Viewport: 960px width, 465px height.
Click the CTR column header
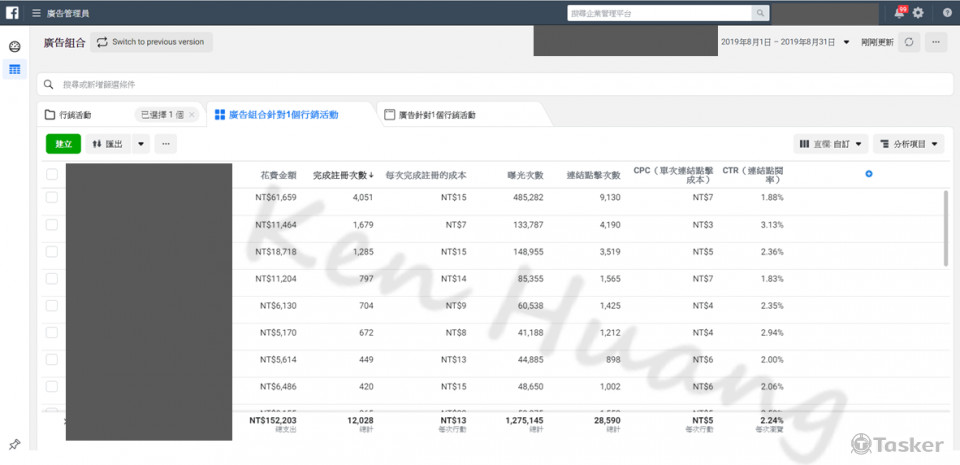click(752, 175)
